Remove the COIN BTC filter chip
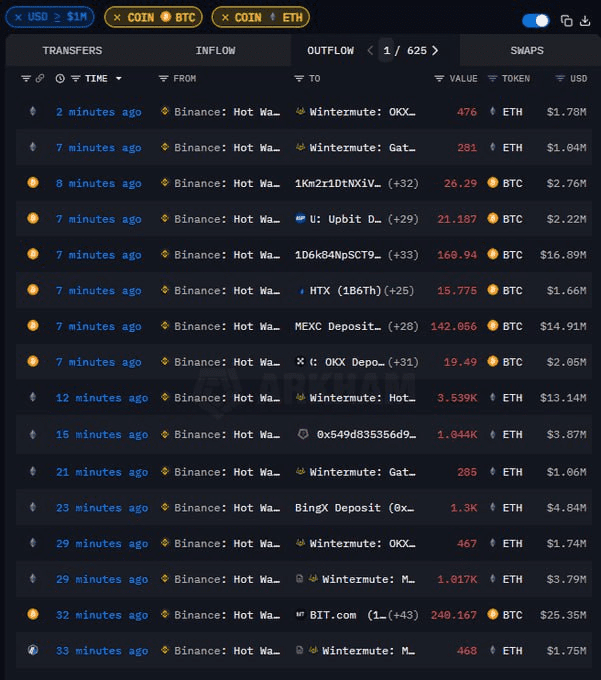Screen dimensions: 601x680 click(x=117, y=17)
